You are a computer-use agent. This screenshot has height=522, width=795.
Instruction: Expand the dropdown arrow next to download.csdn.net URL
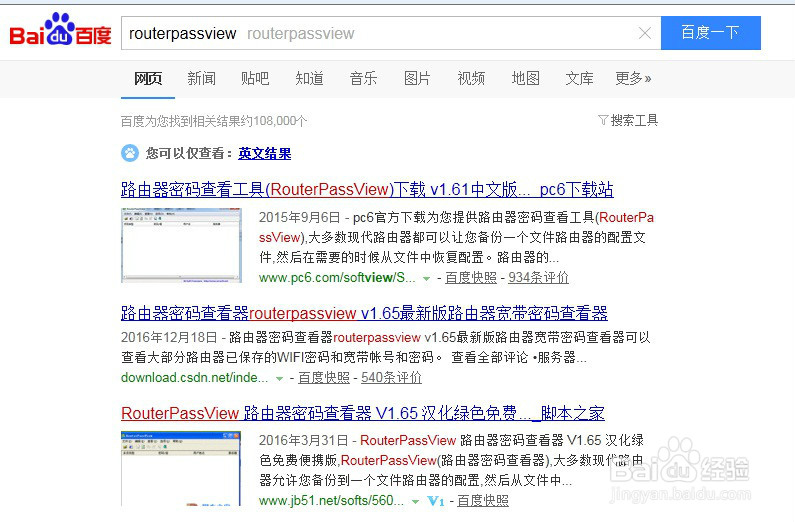(x=279, y=379)
